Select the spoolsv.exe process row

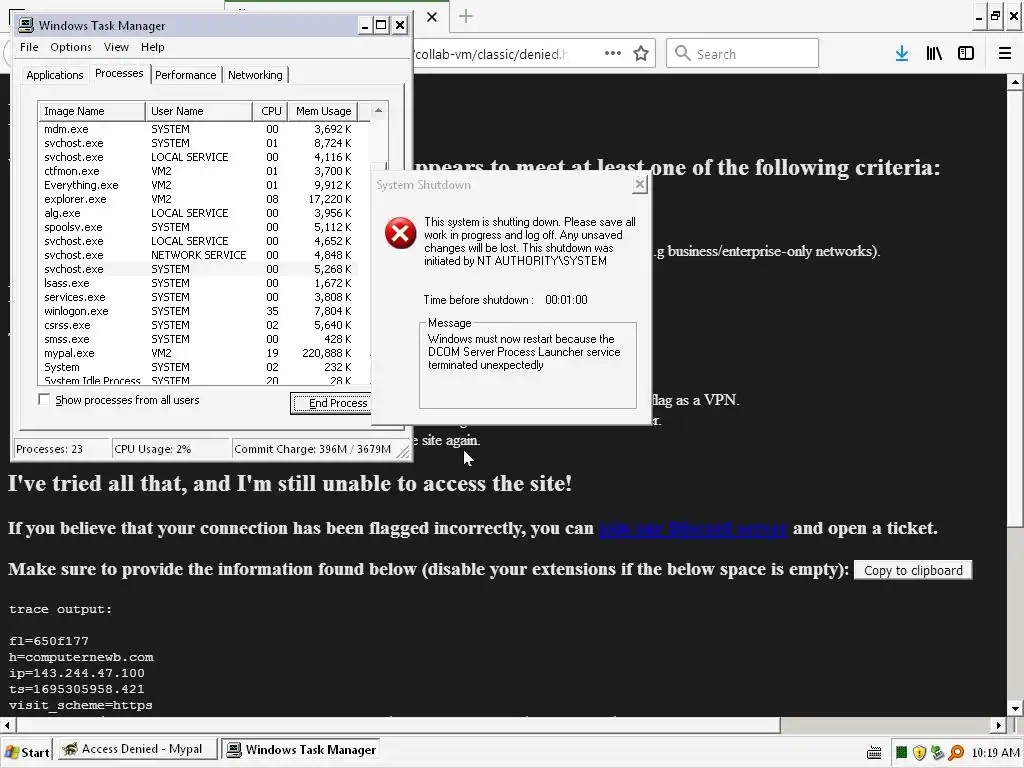point(198,227)
